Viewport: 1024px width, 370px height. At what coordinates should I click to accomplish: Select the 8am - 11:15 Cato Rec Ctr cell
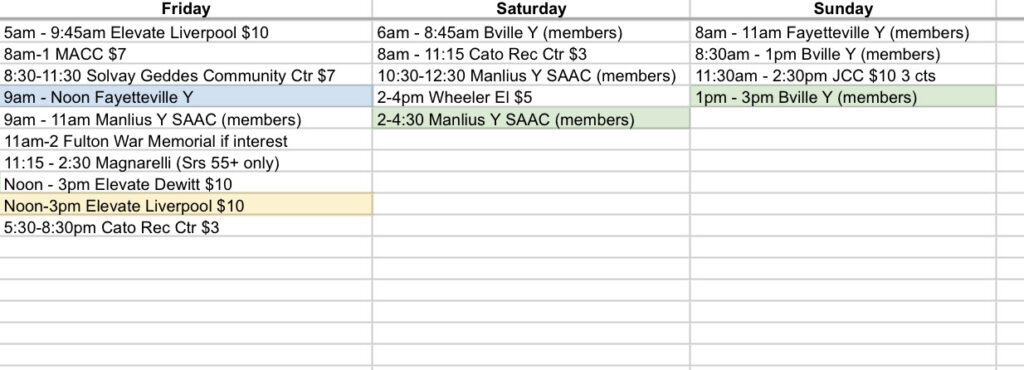(x=531, y=54)
